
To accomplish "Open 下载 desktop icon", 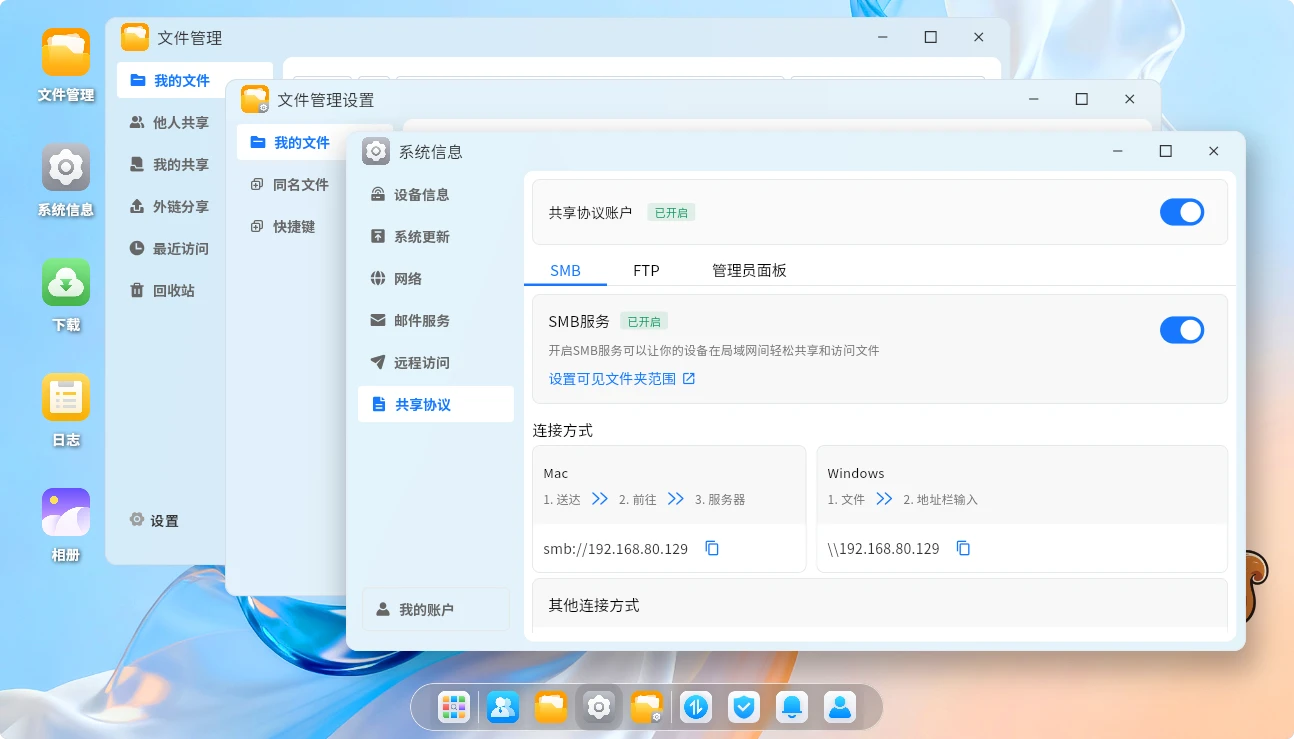I will coord(66,282).
